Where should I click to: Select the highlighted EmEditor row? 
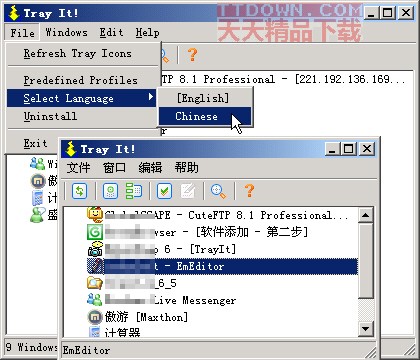tap(222, 266)
